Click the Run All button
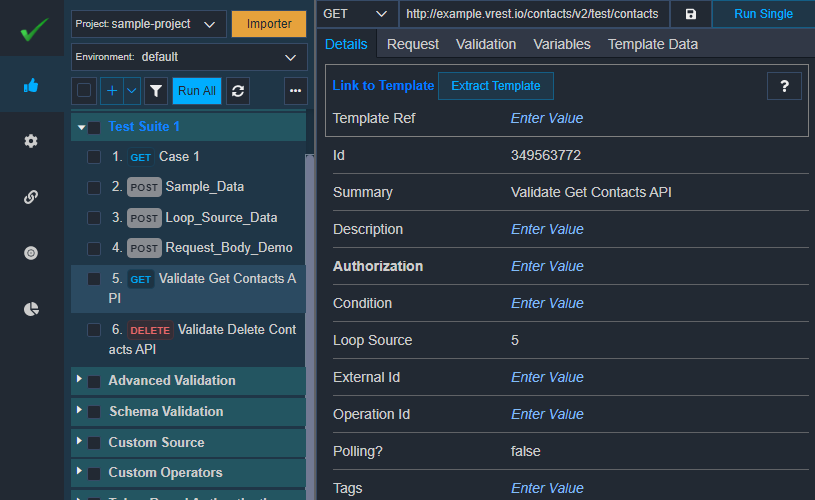 point(196,91)
